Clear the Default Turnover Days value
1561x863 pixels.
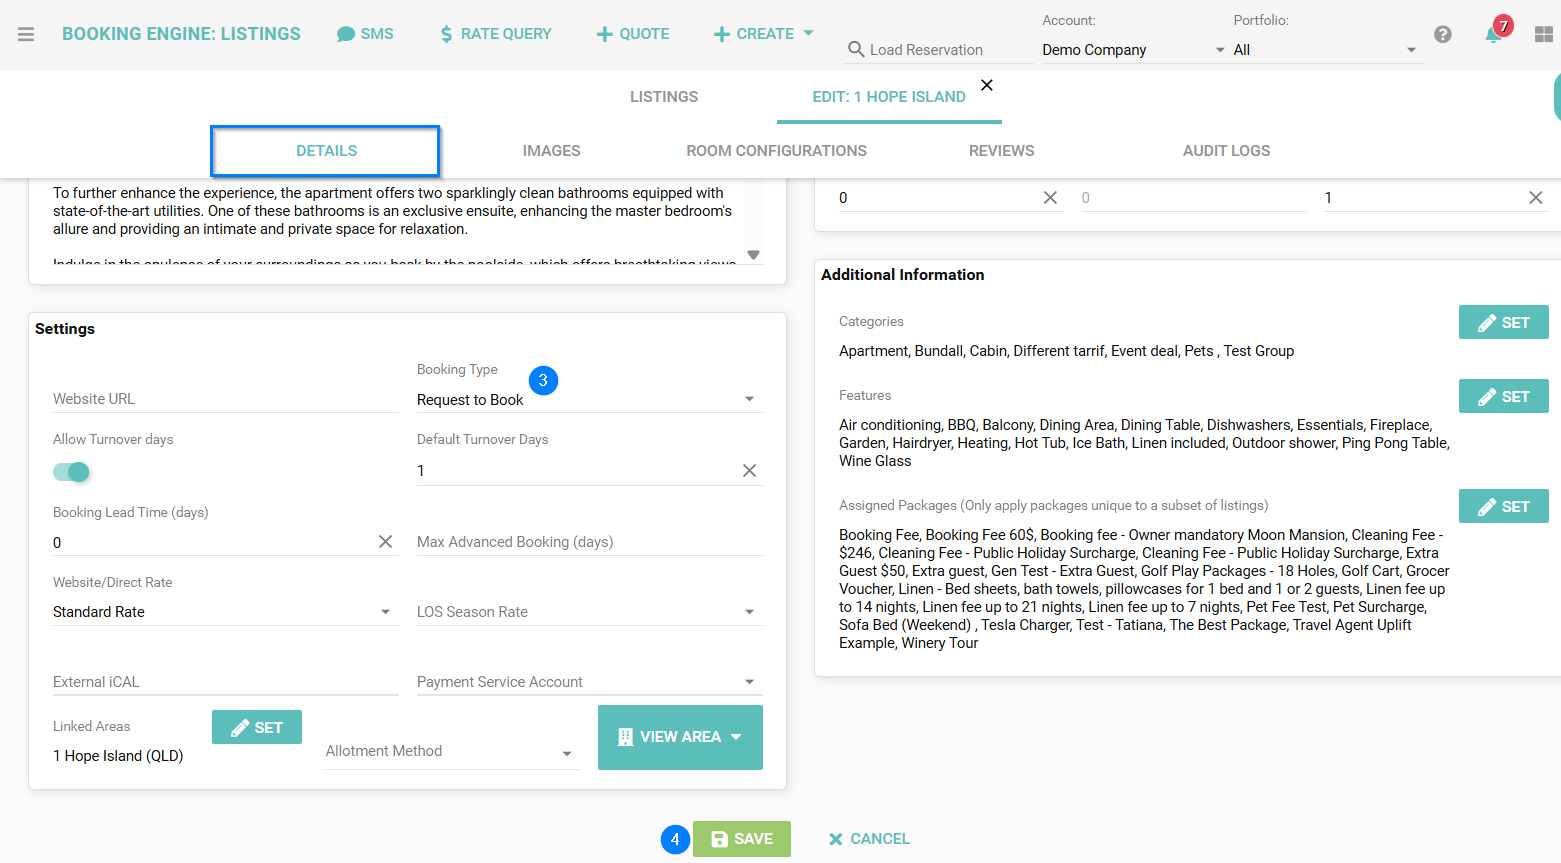(749, 471)
